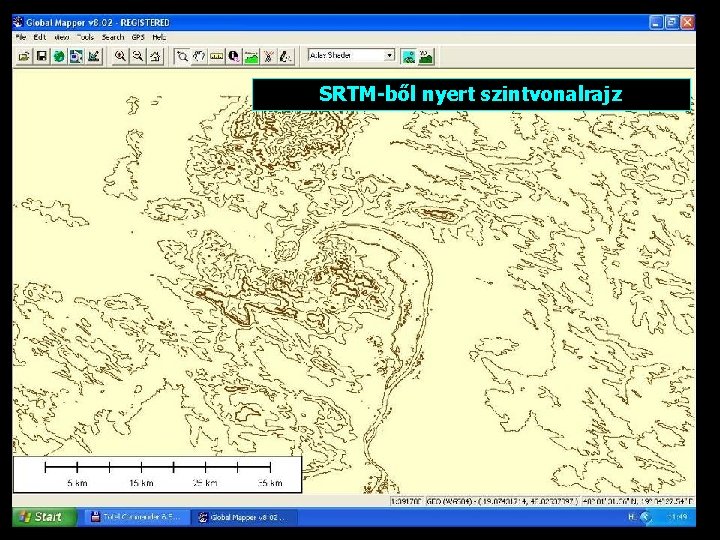Click the latitude/longitude readout in status bar
The image size is (720, 540).
638,501
